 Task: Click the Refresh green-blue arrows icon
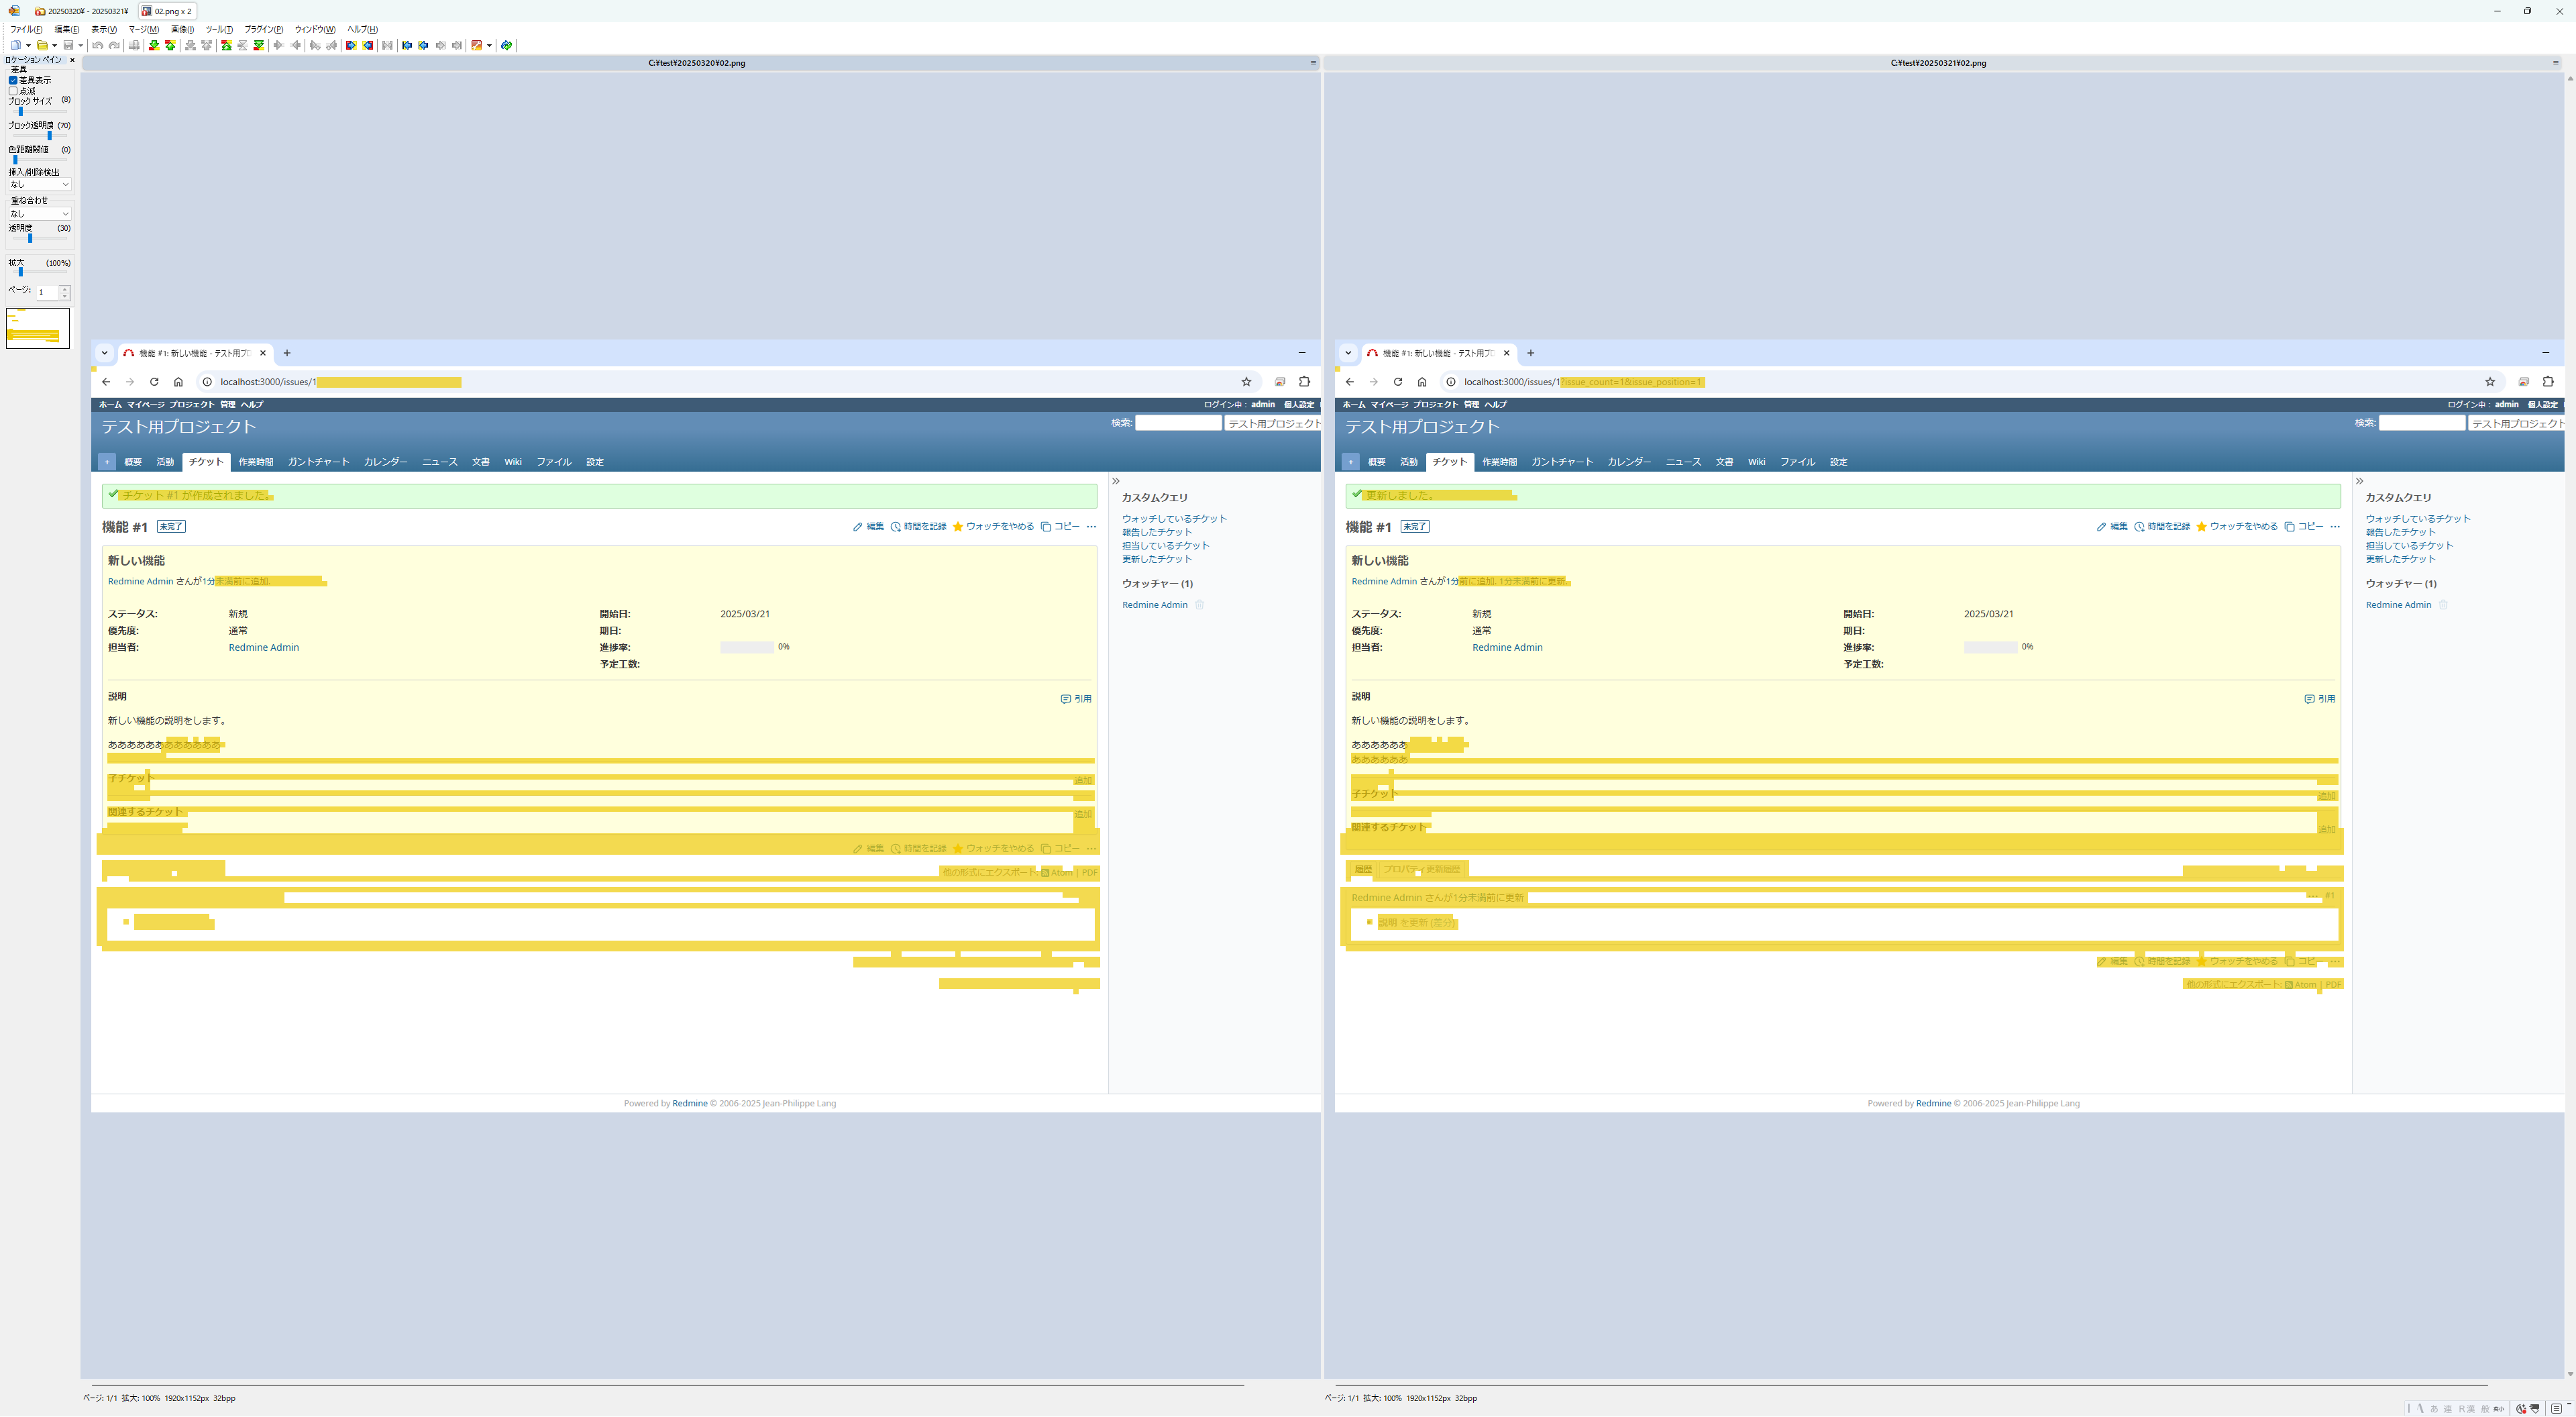507,45
